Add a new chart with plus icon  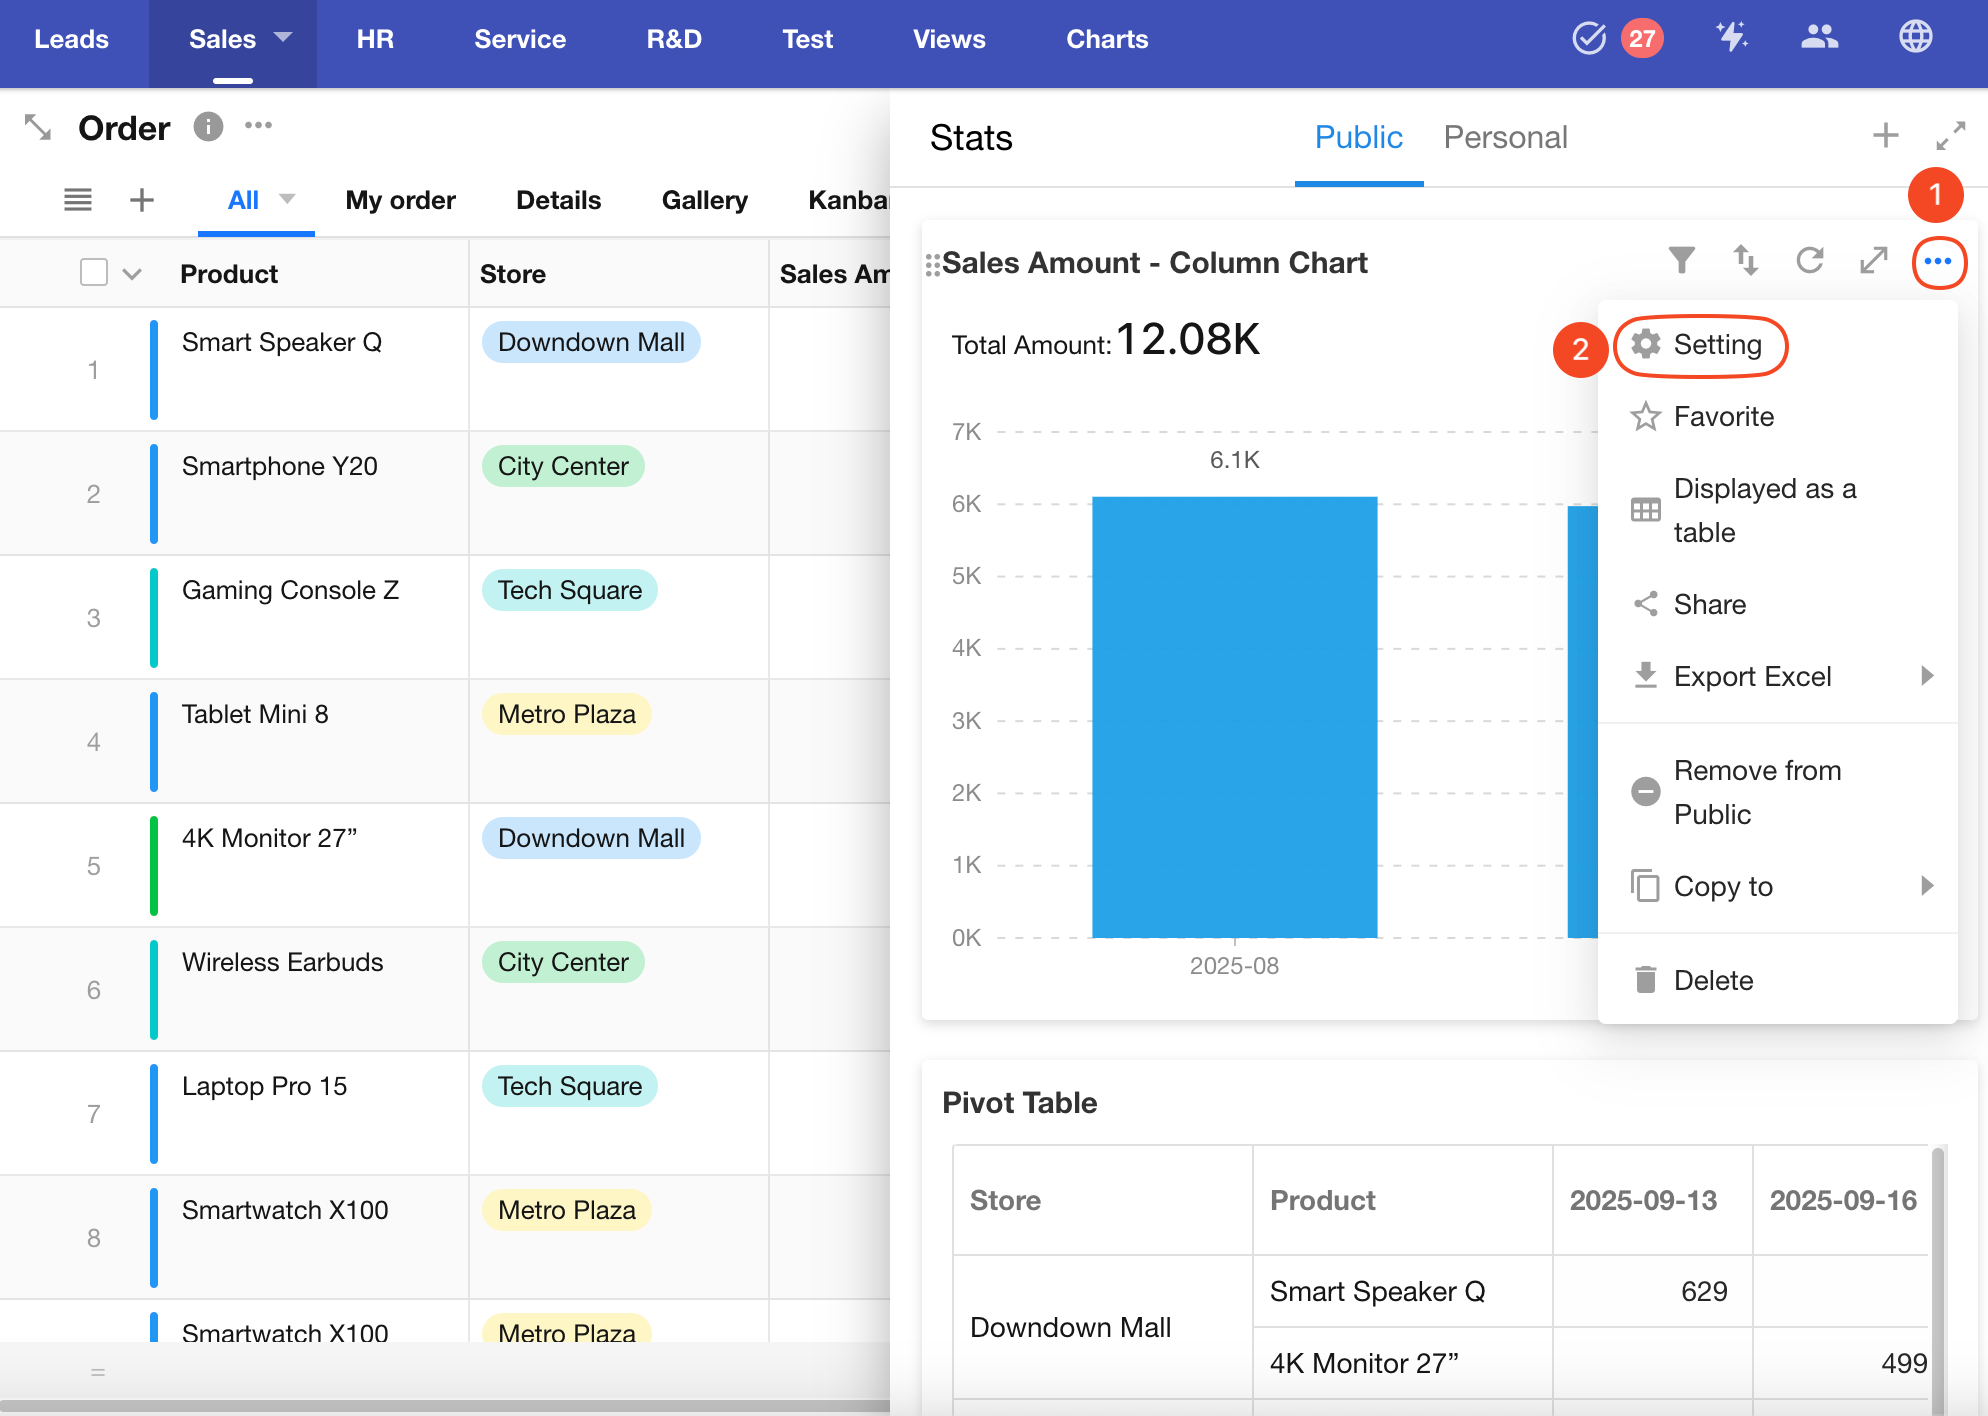click(x=1885, y=136)
